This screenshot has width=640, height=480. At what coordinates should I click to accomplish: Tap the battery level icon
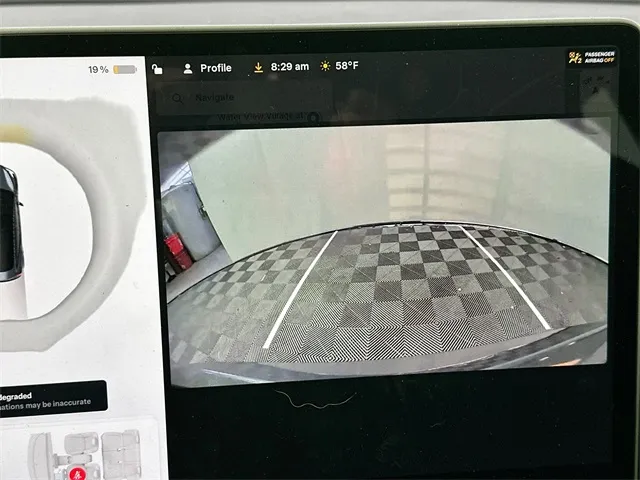(125, 70)
